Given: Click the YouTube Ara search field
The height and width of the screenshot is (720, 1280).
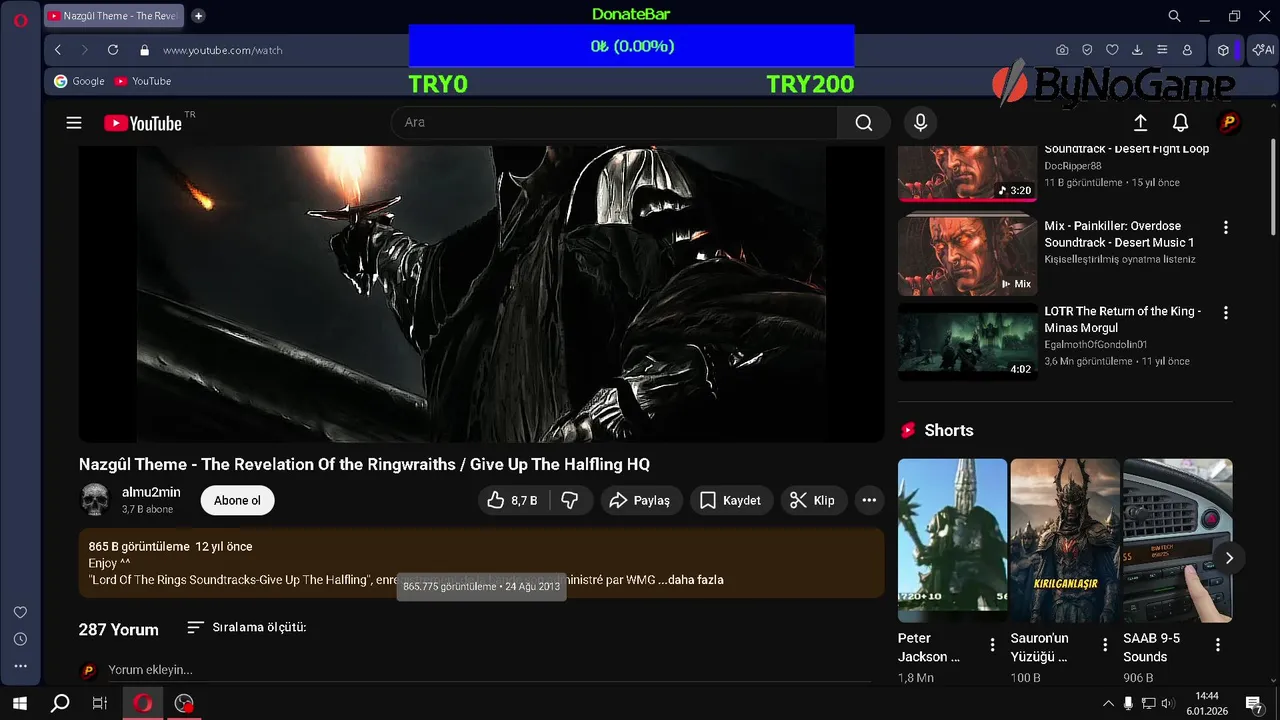Looking at the screenshot, I should [x=614, y=123].
